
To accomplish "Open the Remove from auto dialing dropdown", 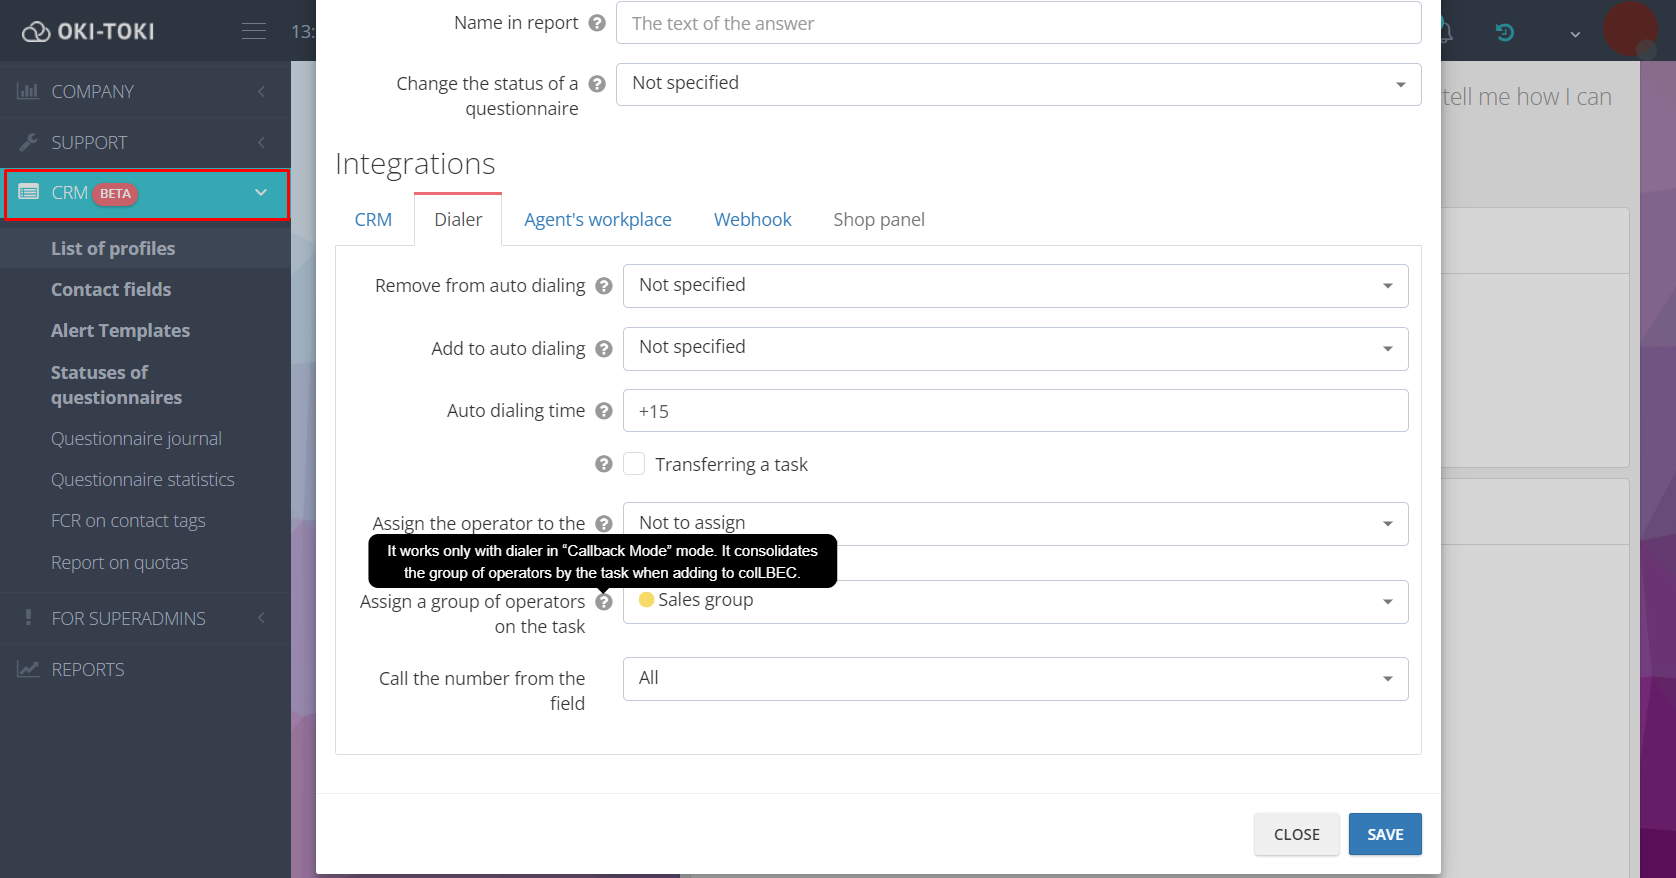I will (x=1015, y=286).
